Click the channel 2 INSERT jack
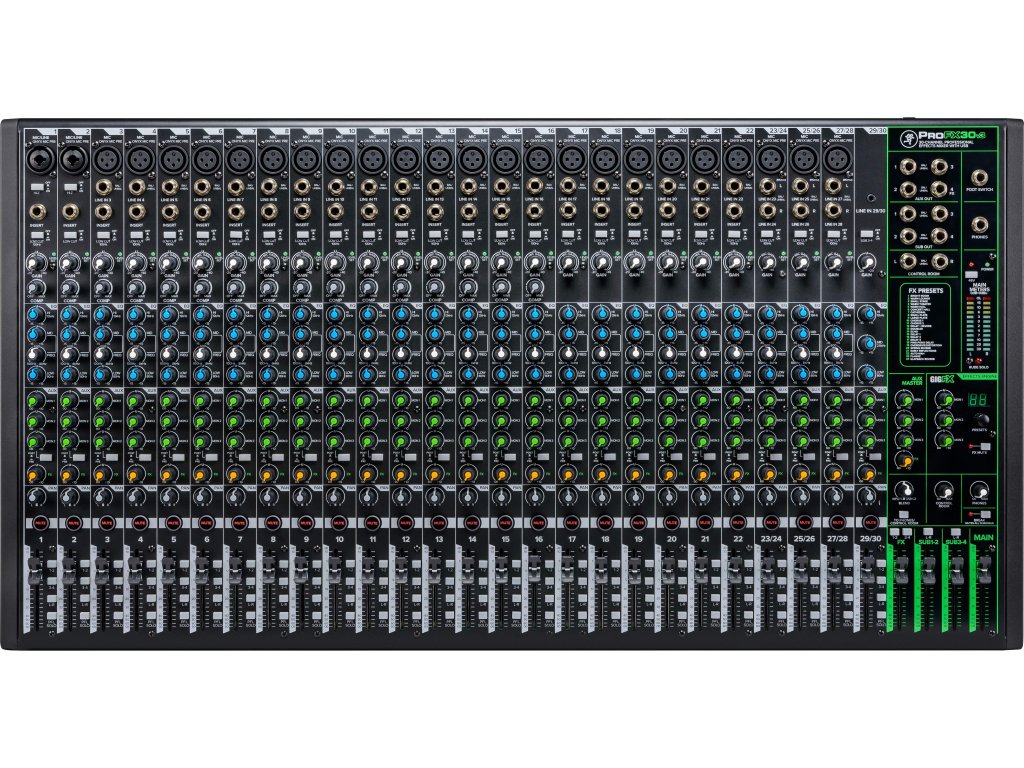Screen dimensions: 1024x768 pos(70,212)
